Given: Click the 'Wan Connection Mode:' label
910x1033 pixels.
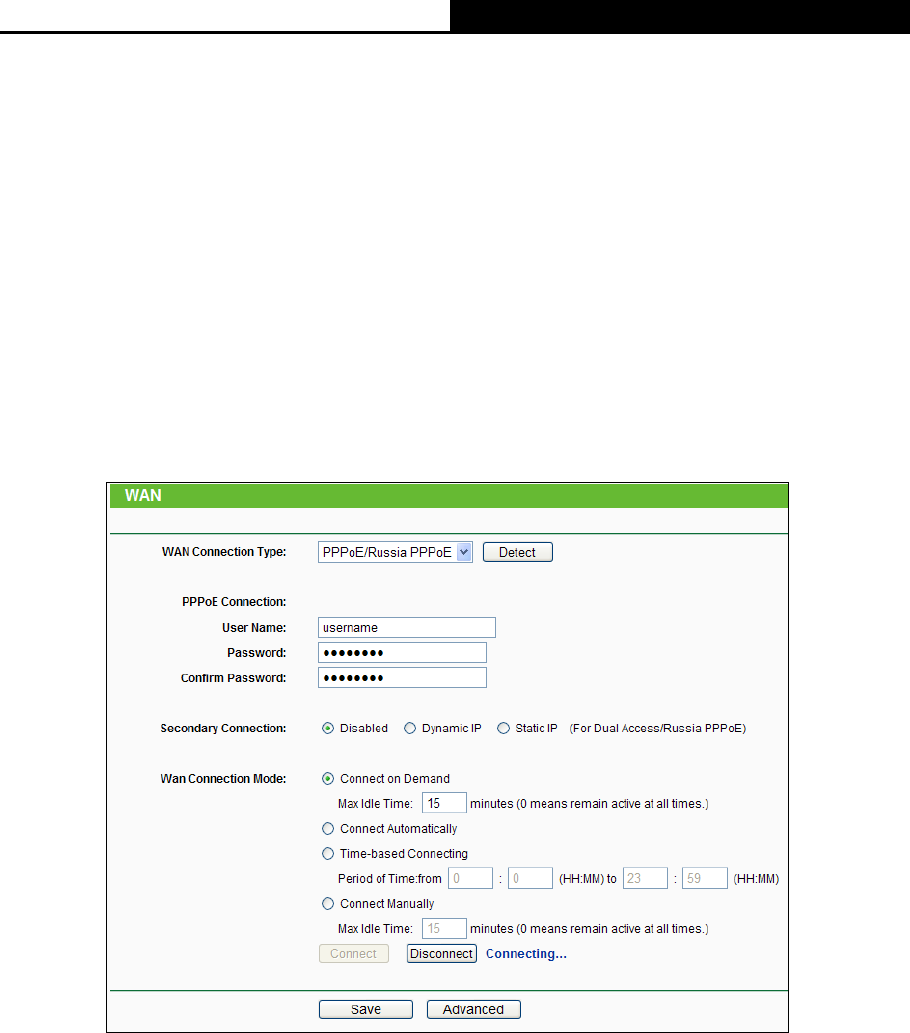Looking at the screenshot, I should pos(223,779).
